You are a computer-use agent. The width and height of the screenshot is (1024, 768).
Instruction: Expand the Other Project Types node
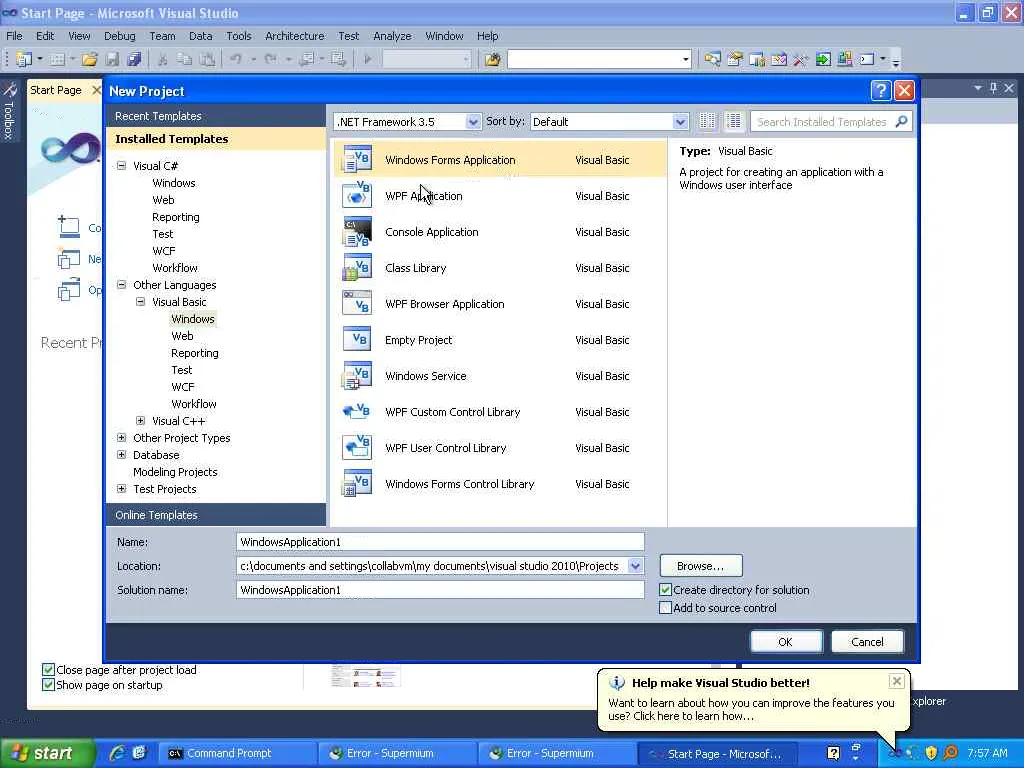(121, 437)
